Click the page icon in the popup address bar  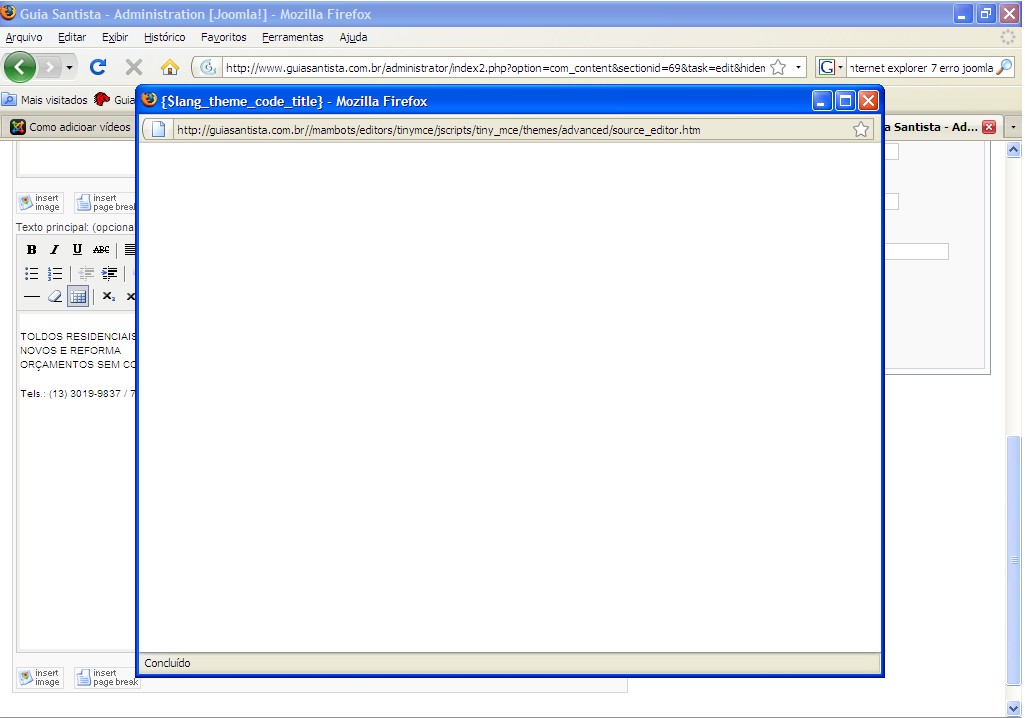pyautogui.click(x=158, y=129)
